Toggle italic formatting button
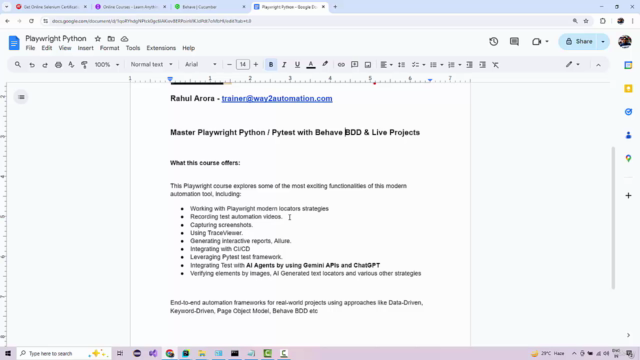This screenshot has width=640, height=360. tap(284, 64)
